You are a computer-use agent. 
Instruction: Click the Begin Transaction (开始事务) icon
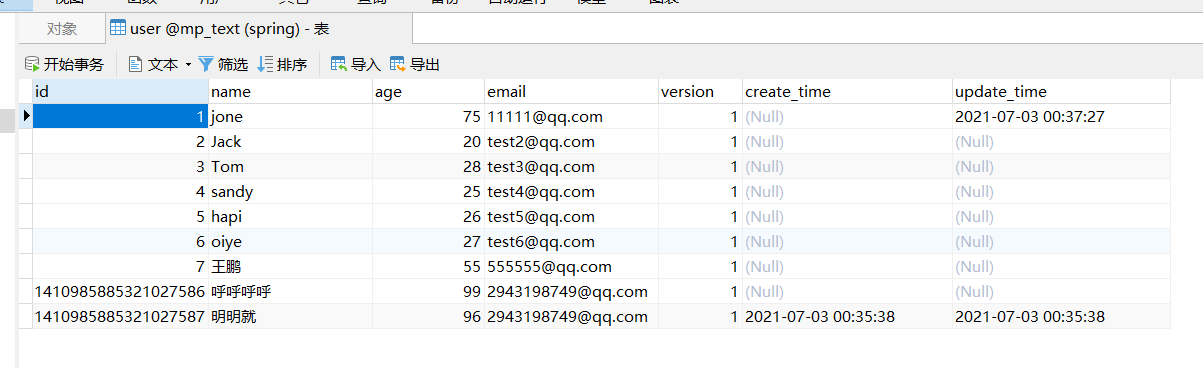tap(32, 64)
